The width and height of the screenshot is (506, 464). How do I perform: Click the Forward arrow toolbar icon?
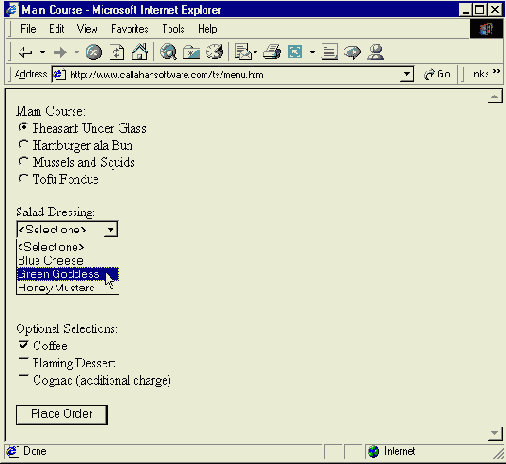coord(60,52)
